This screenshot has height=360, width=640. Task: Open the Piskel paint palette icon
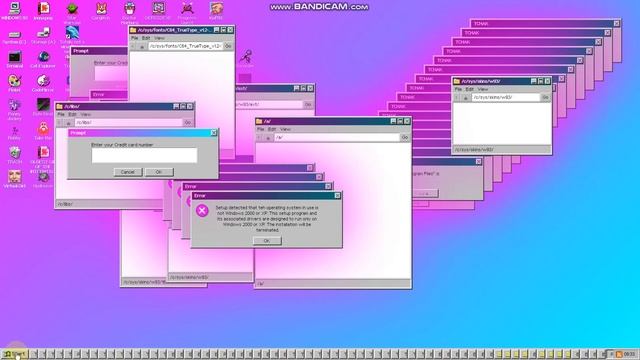pos(15,83)
